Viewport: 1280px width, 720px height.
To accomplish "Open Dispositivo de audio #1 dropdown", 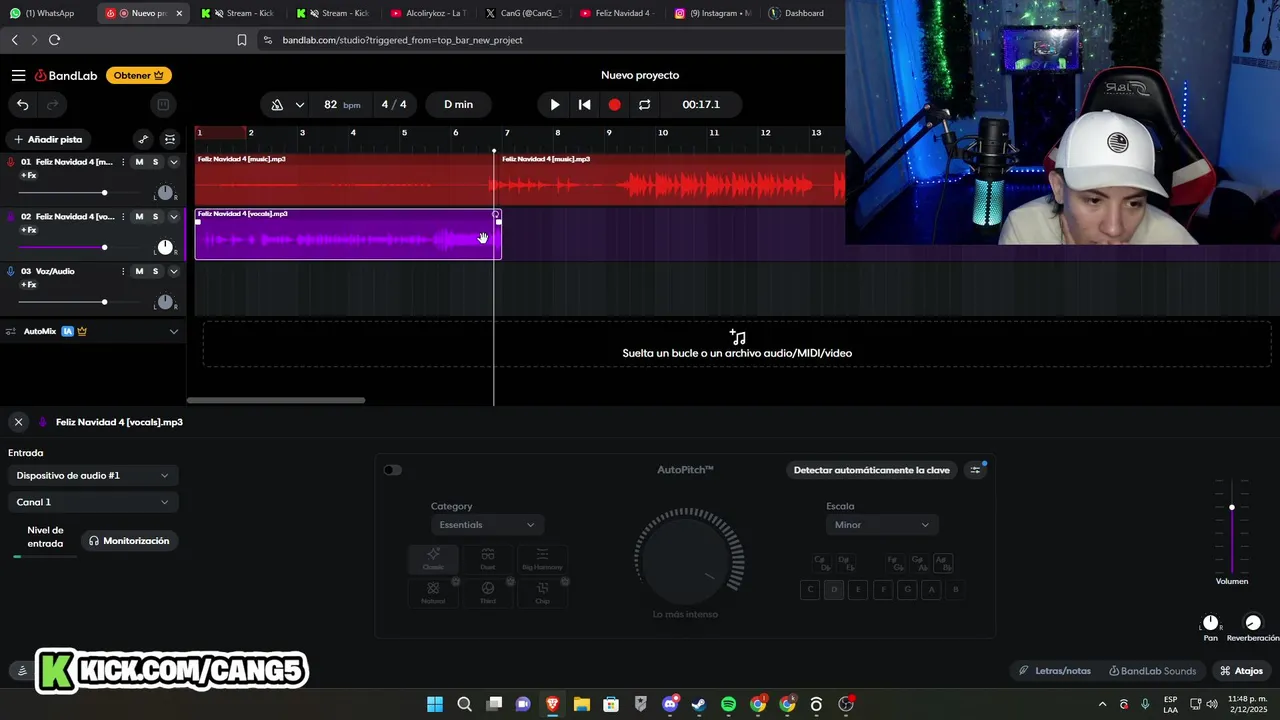I will (x=93, y=475).
